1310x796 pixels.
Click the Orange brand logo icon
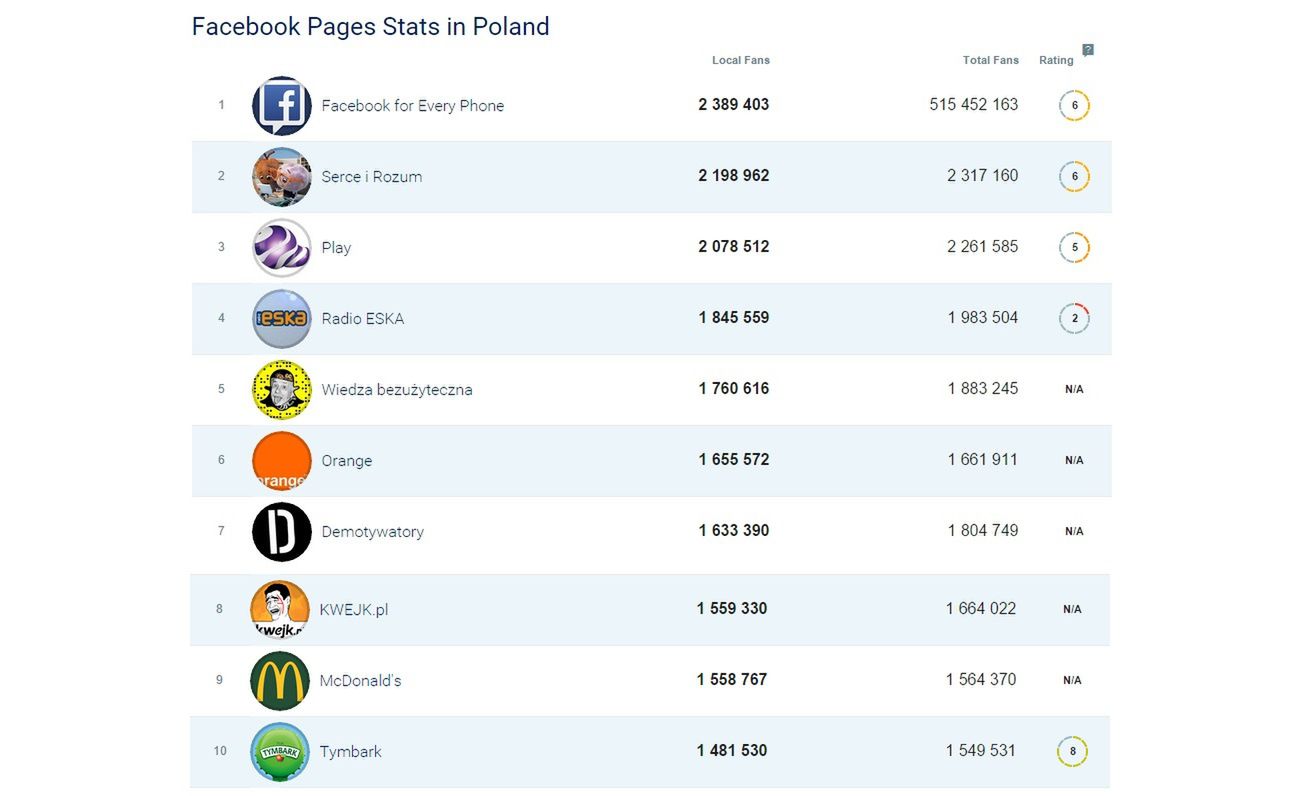pos(281,461)
